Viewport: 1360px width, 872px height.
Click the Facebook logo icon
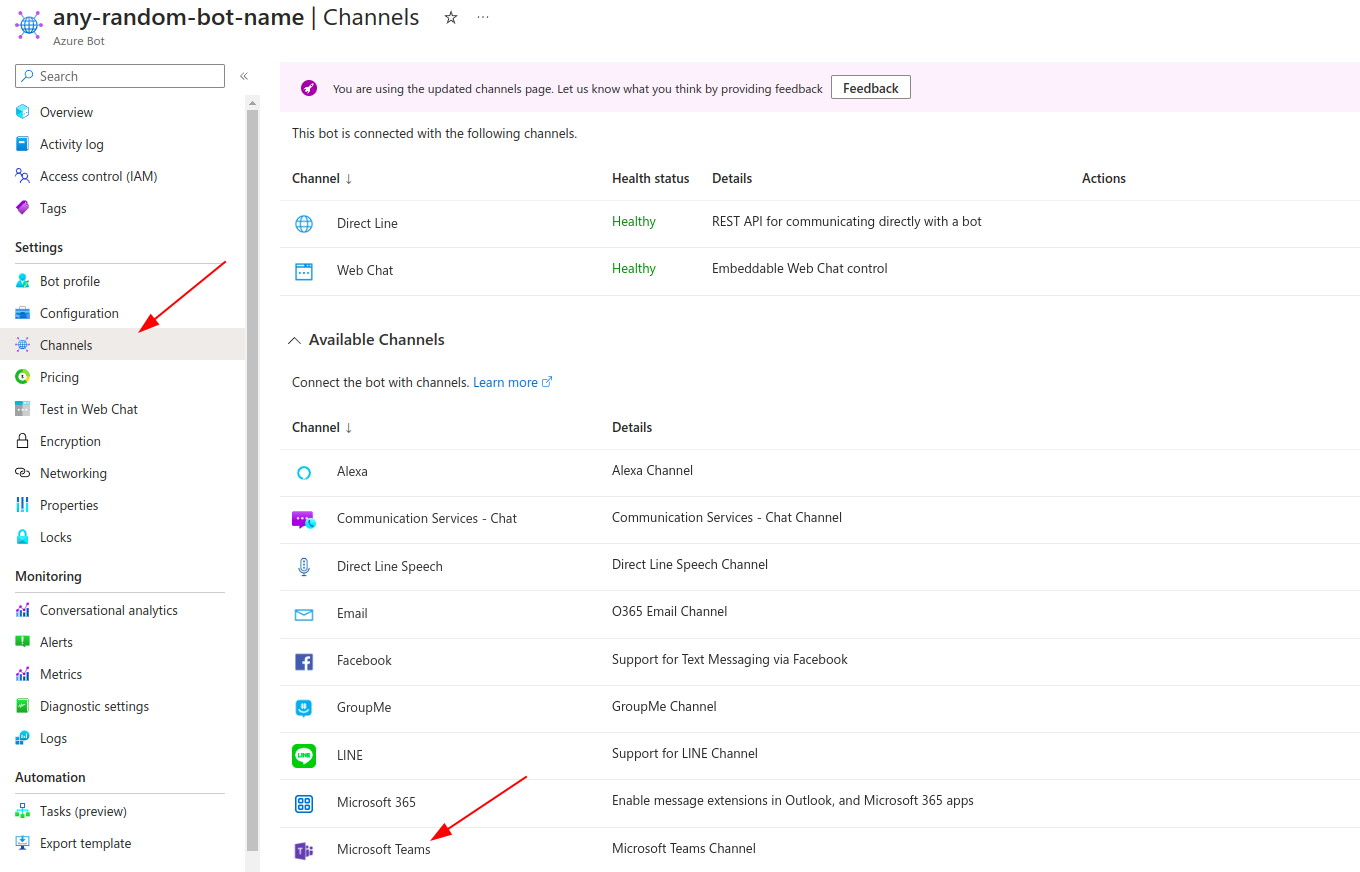coord(304,661)
